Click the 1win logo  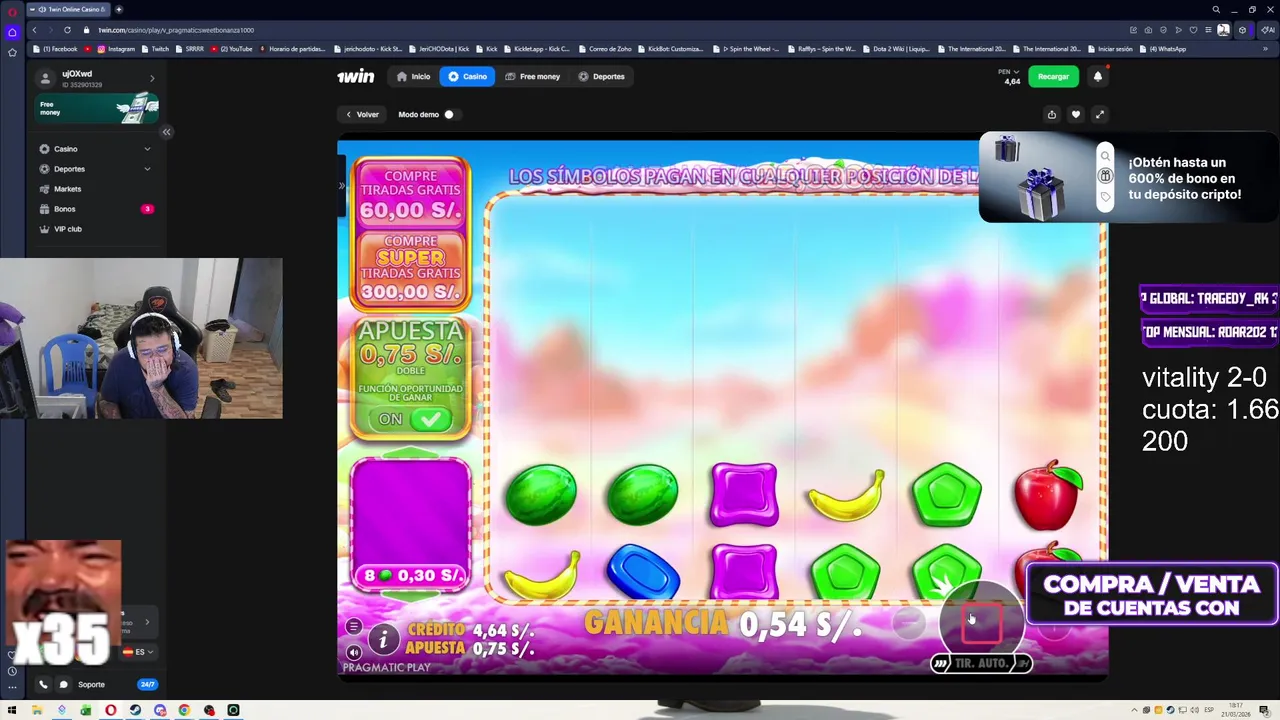(x=355, y=77)
